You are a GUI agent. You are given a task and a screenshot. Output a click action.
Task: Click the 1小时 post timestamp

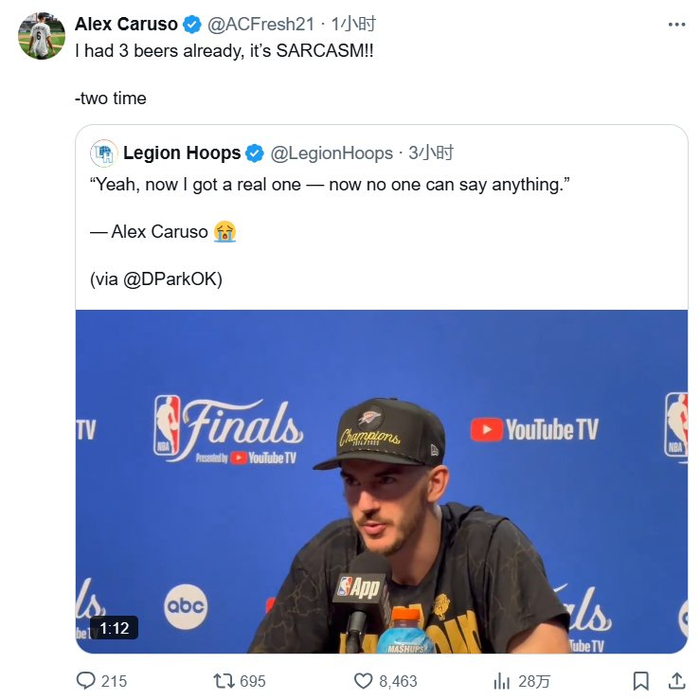[x=353, y=24]
